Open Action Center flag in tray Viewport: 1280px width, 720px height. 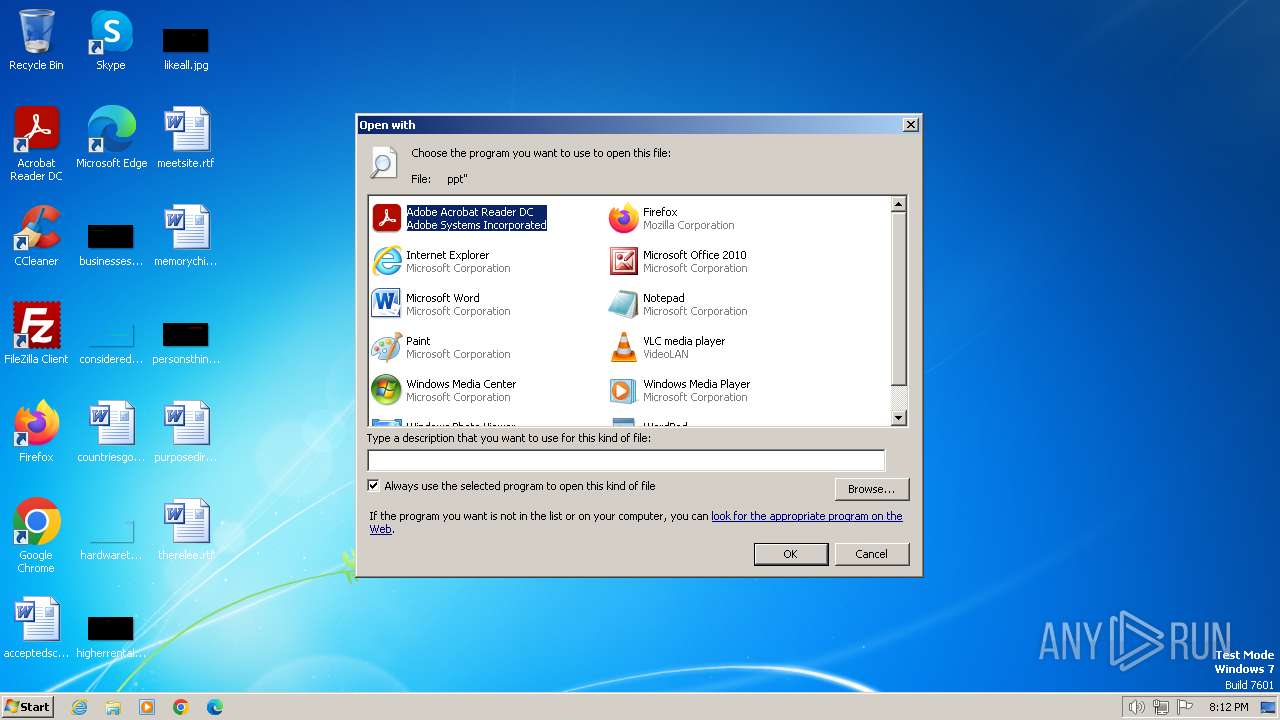tap(1185, 707)
